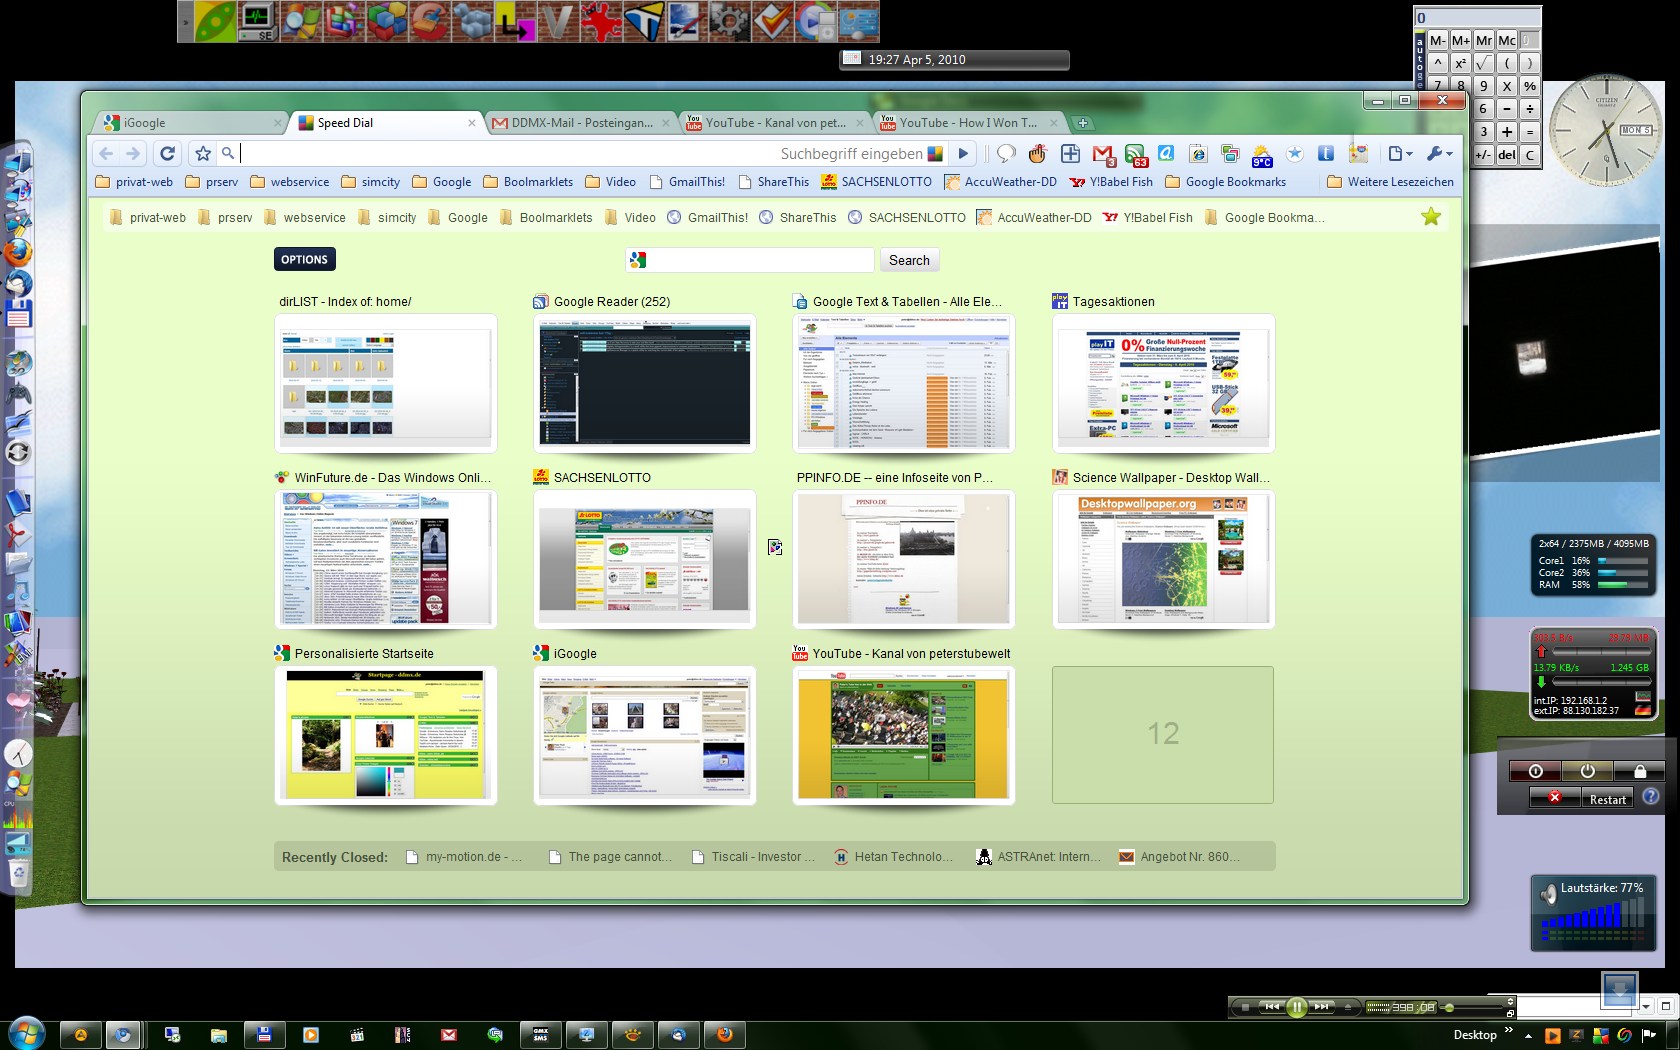Click the Restart button in gadget
1680x1050 pixels.
(x=1607, y=799)
